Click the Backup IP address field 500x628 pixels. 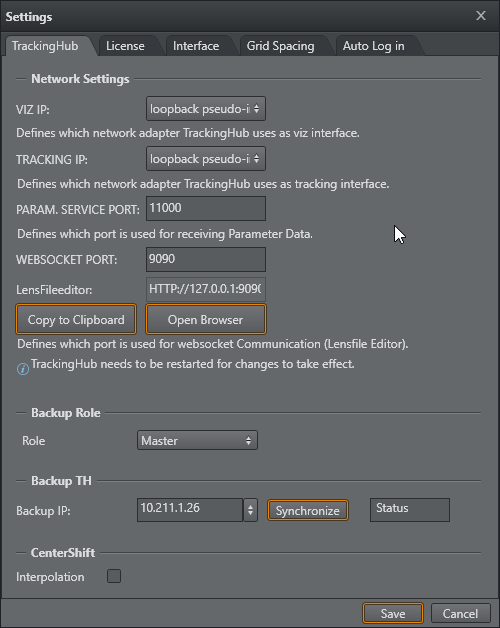click(190, 510)
